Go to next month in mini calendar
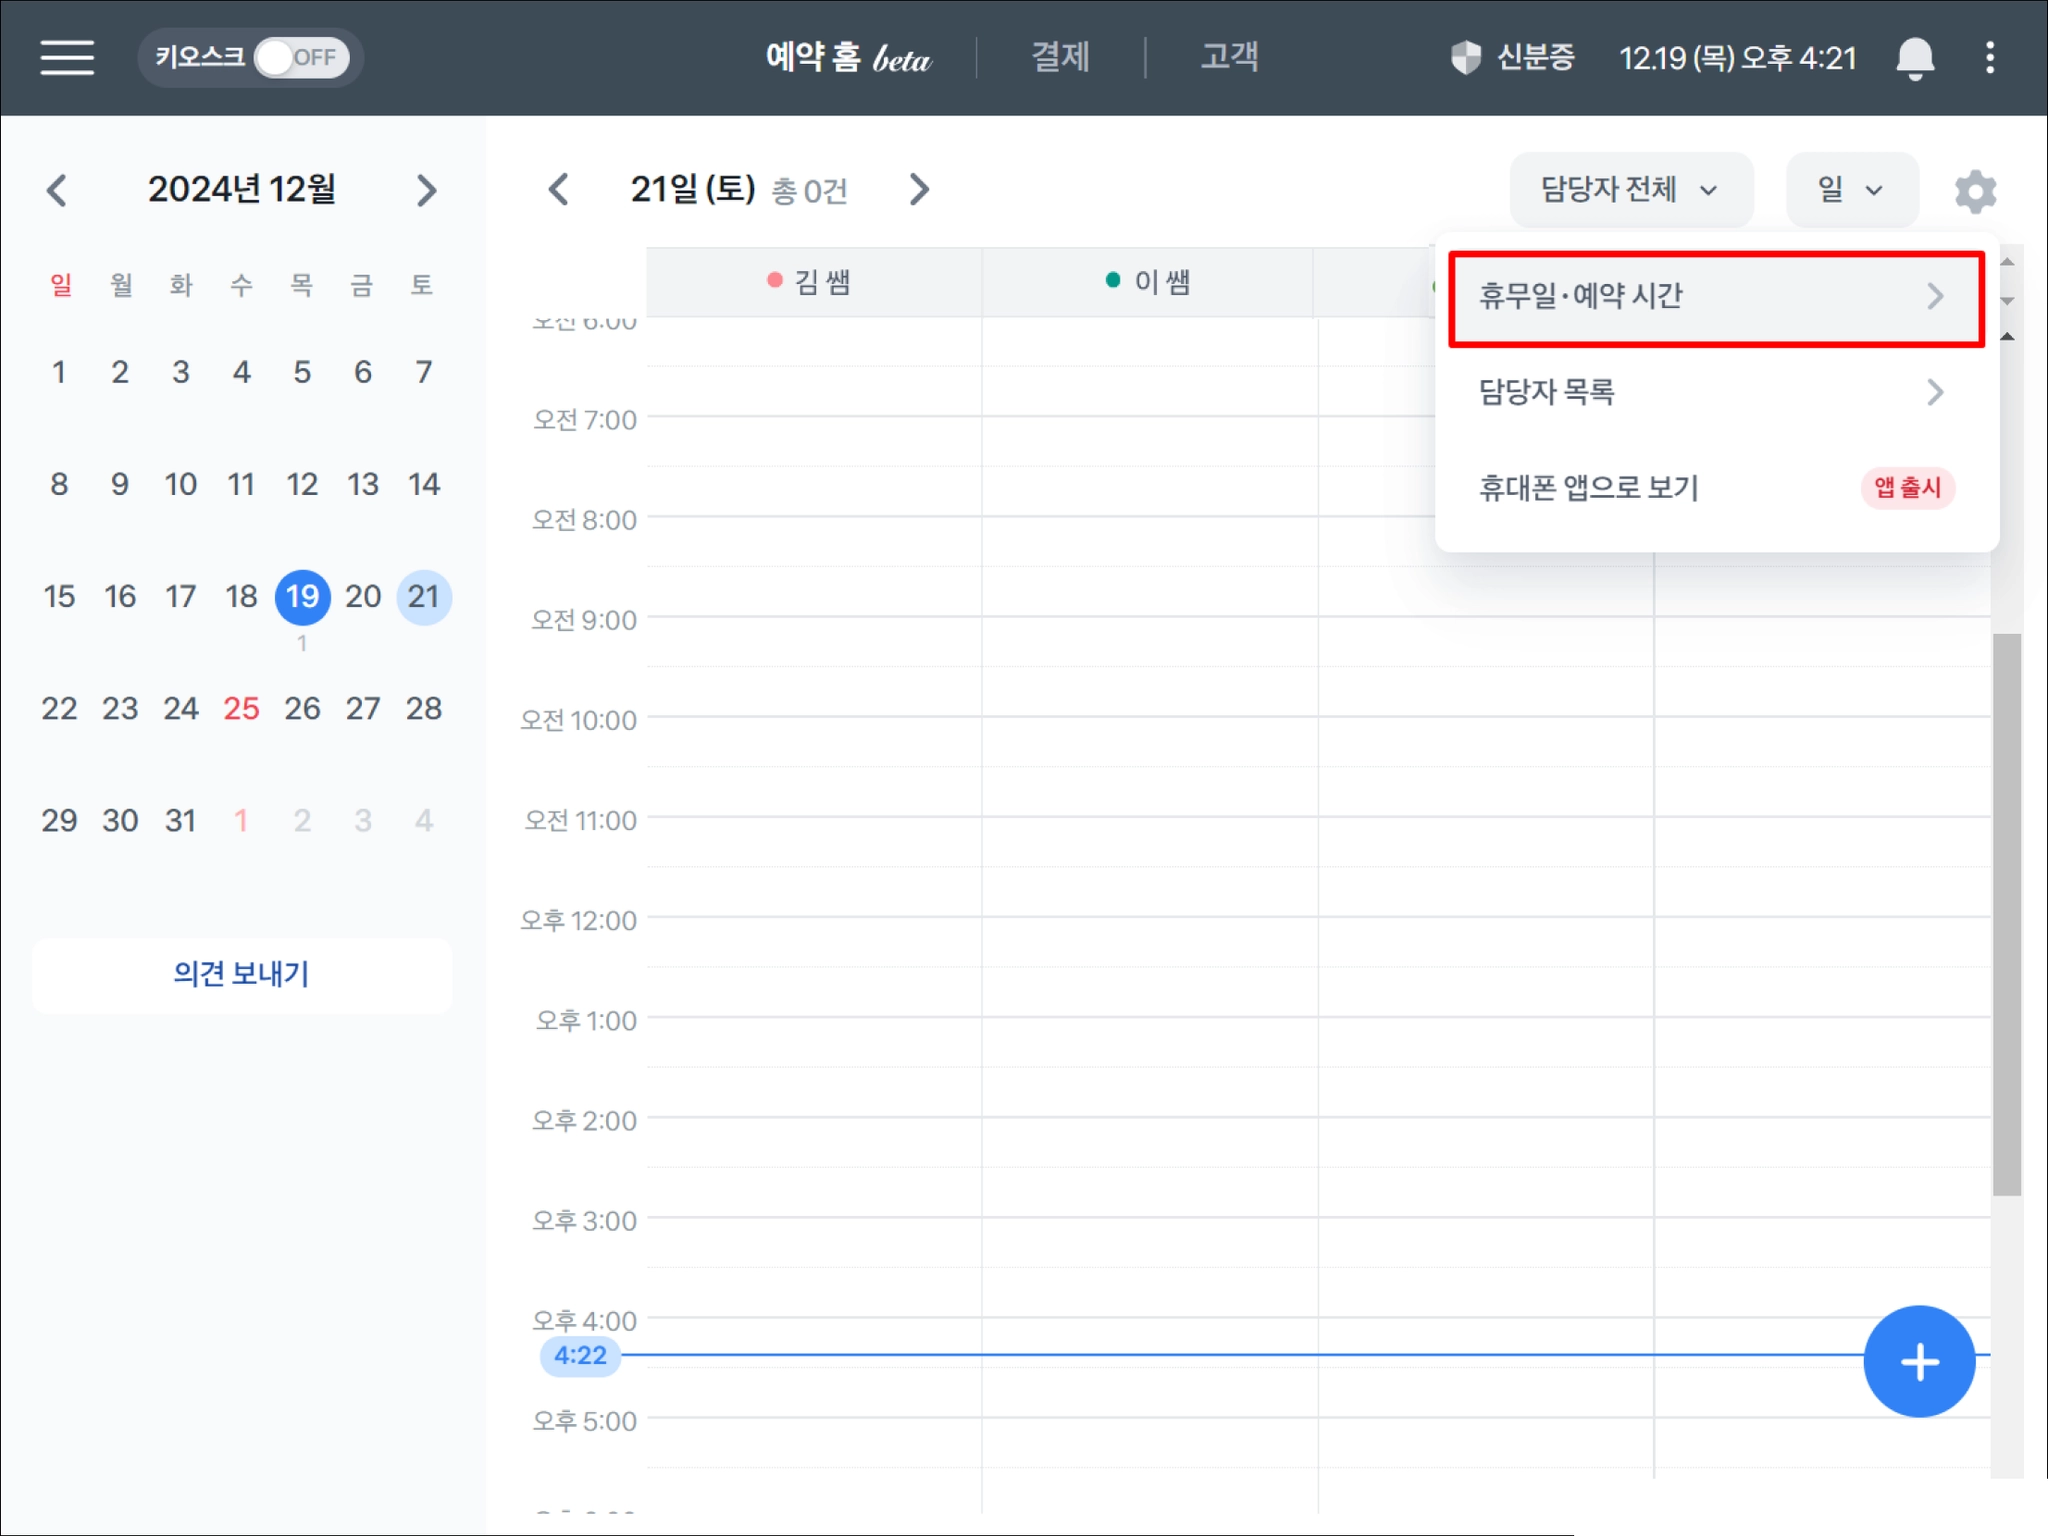Image resolution: width=2048 pixels, height=1536 pixels. click(x=426, y=190)
